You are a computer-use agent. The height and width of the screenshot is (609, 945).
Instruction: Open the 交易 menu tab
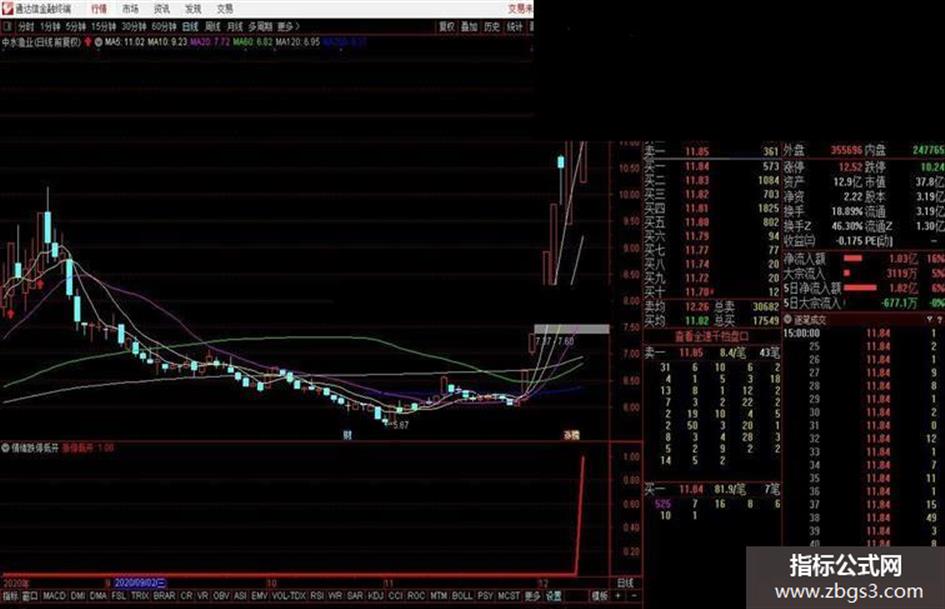click(x=225, y=9)
